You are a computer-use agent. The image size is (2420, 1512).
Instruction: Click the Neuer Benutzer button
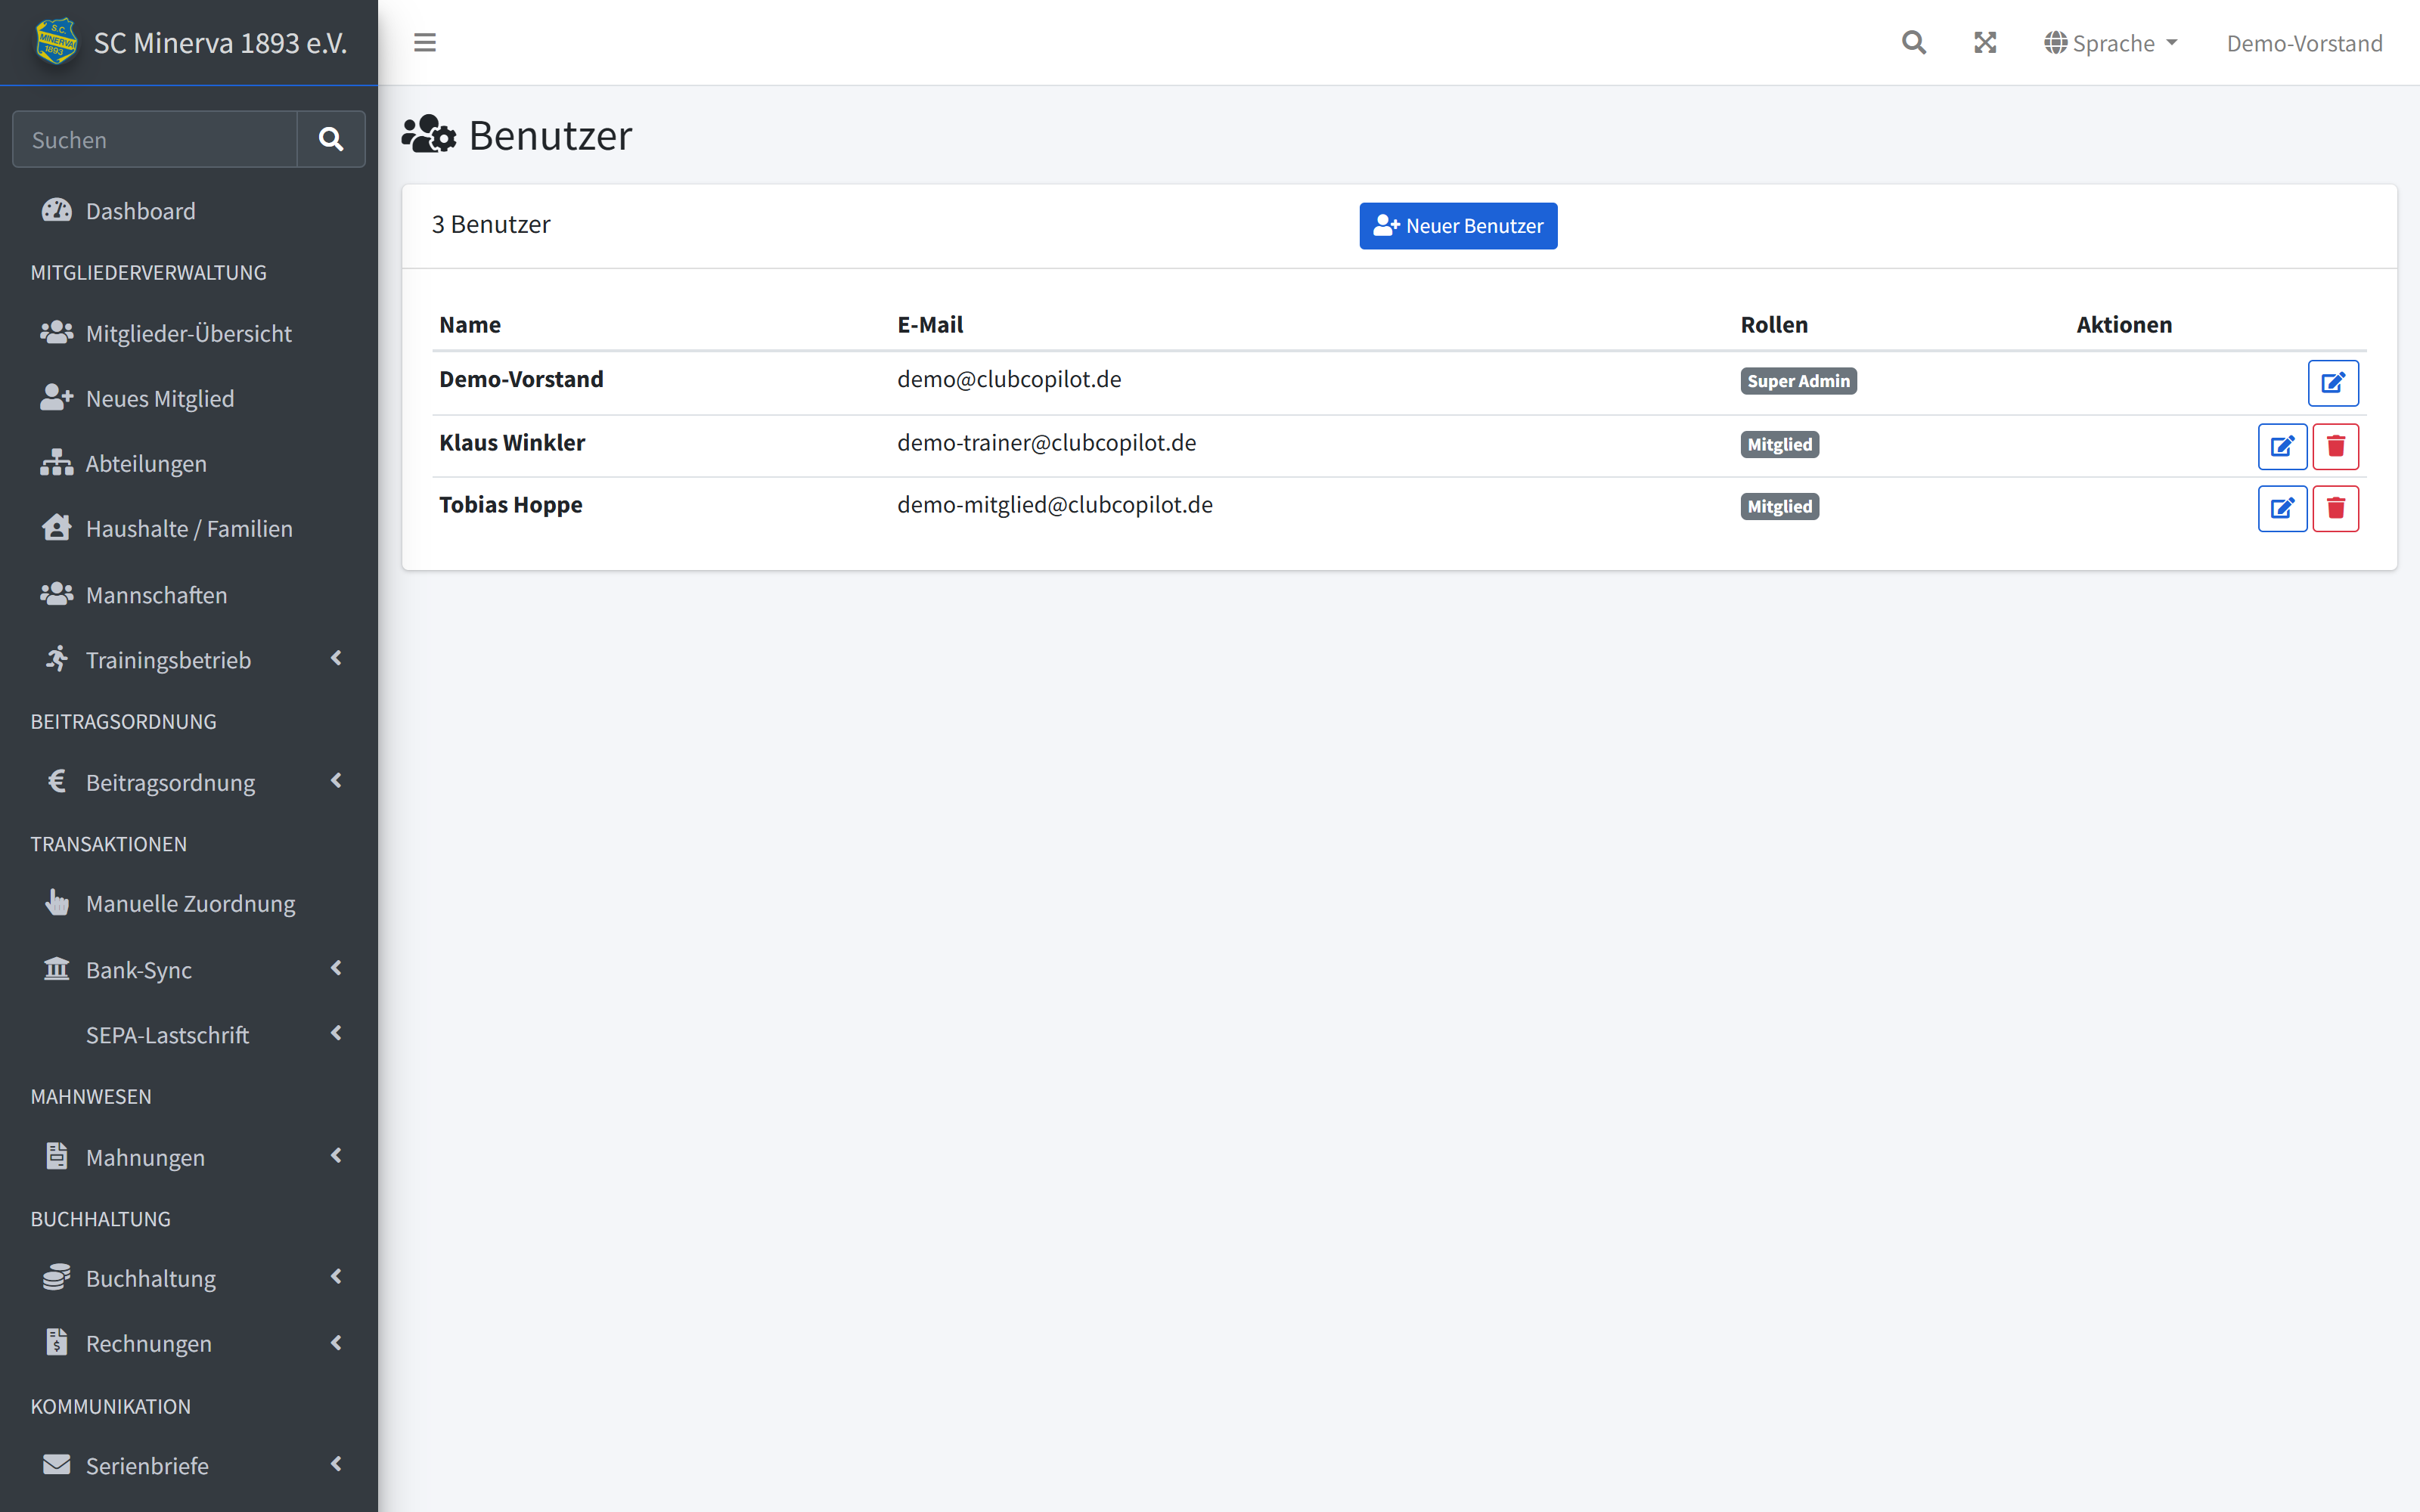click(x=1458, y=226)
